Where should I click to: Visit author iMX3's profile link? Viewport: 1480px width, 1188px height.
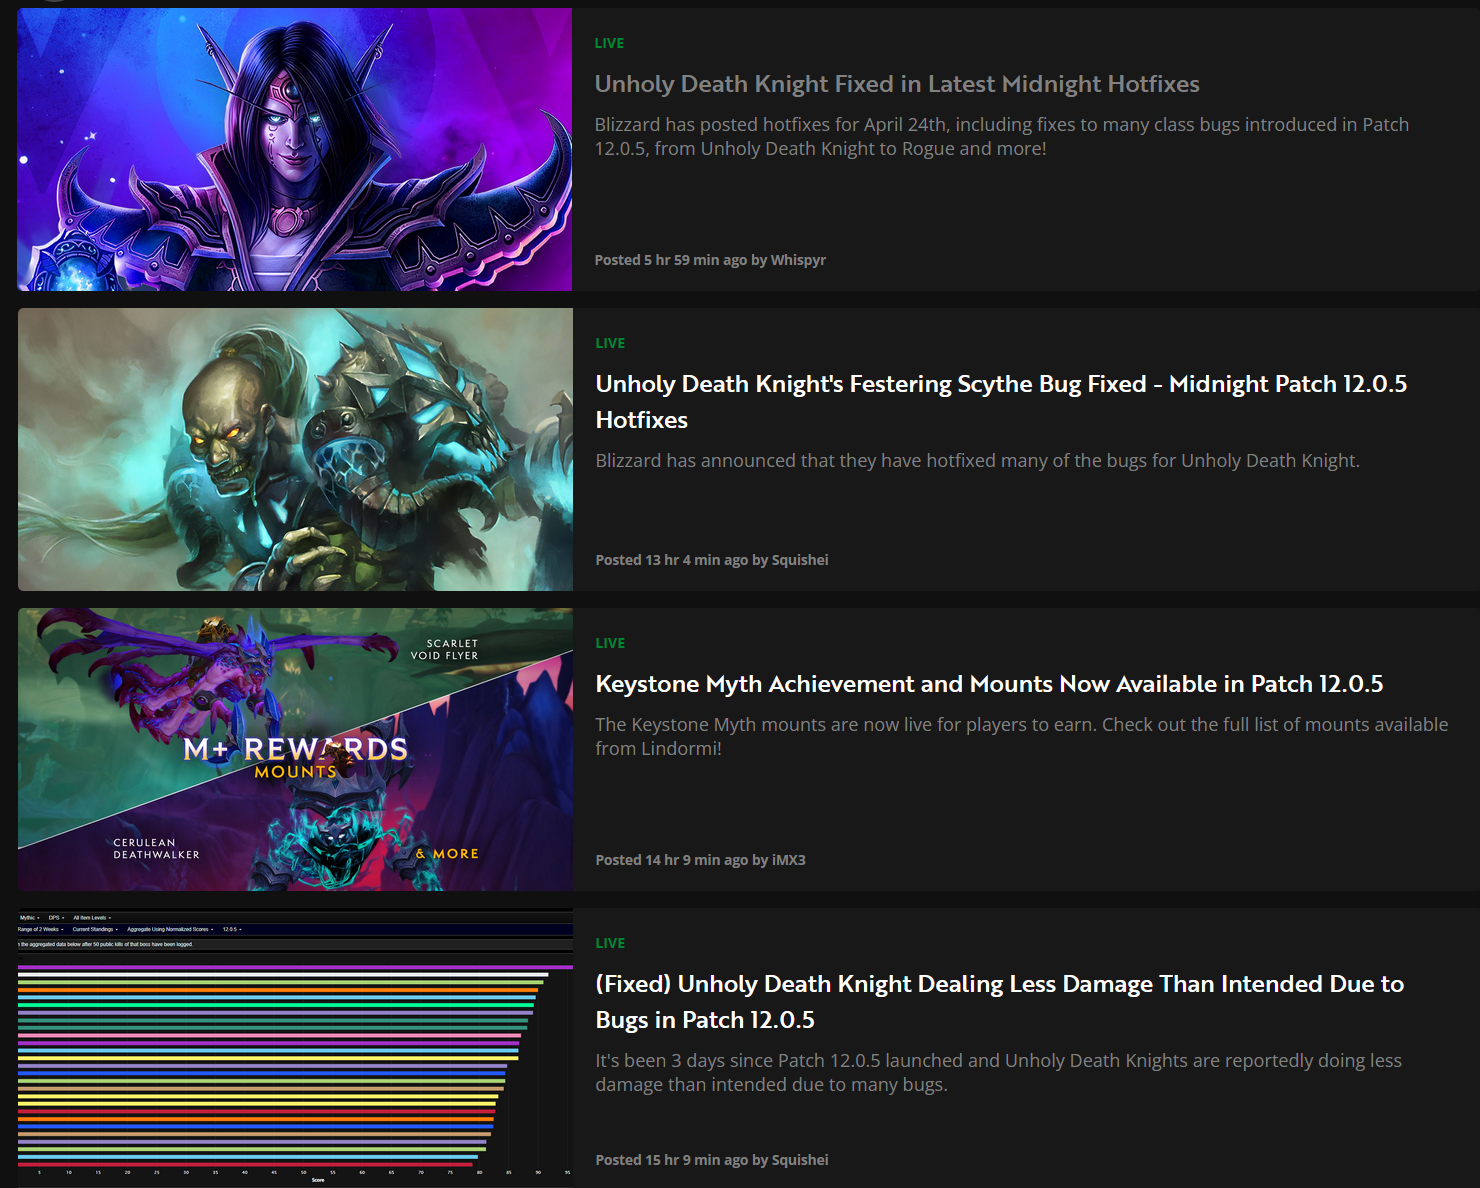coord(789,860)
